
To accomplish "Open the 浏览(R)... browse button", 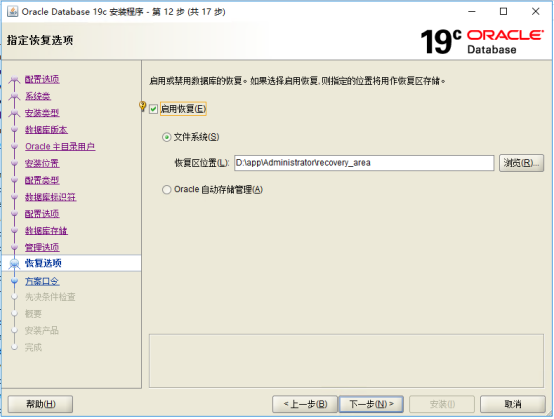I will [521, 163].
